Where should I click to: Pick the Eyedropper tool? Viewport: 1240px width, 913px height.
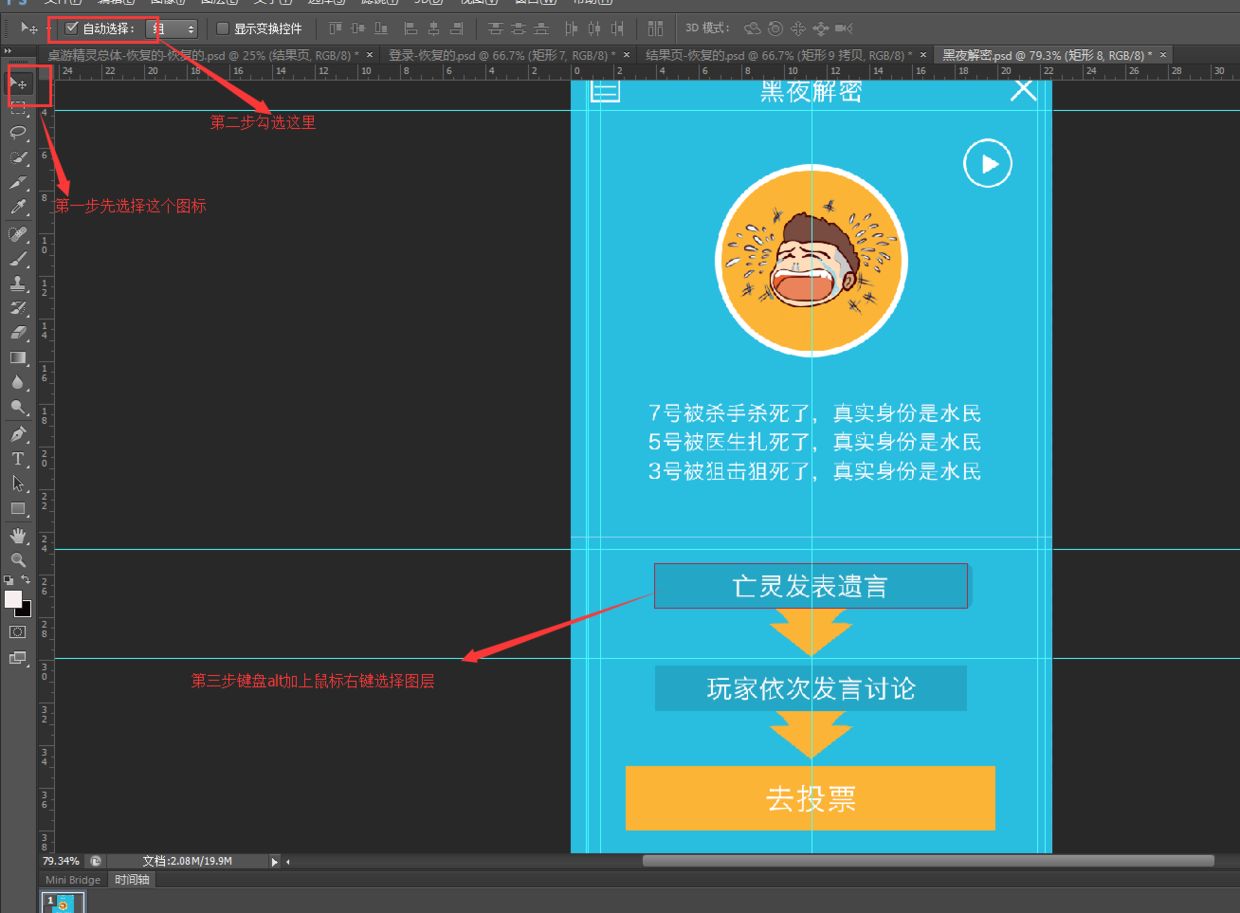click(19, 207)
